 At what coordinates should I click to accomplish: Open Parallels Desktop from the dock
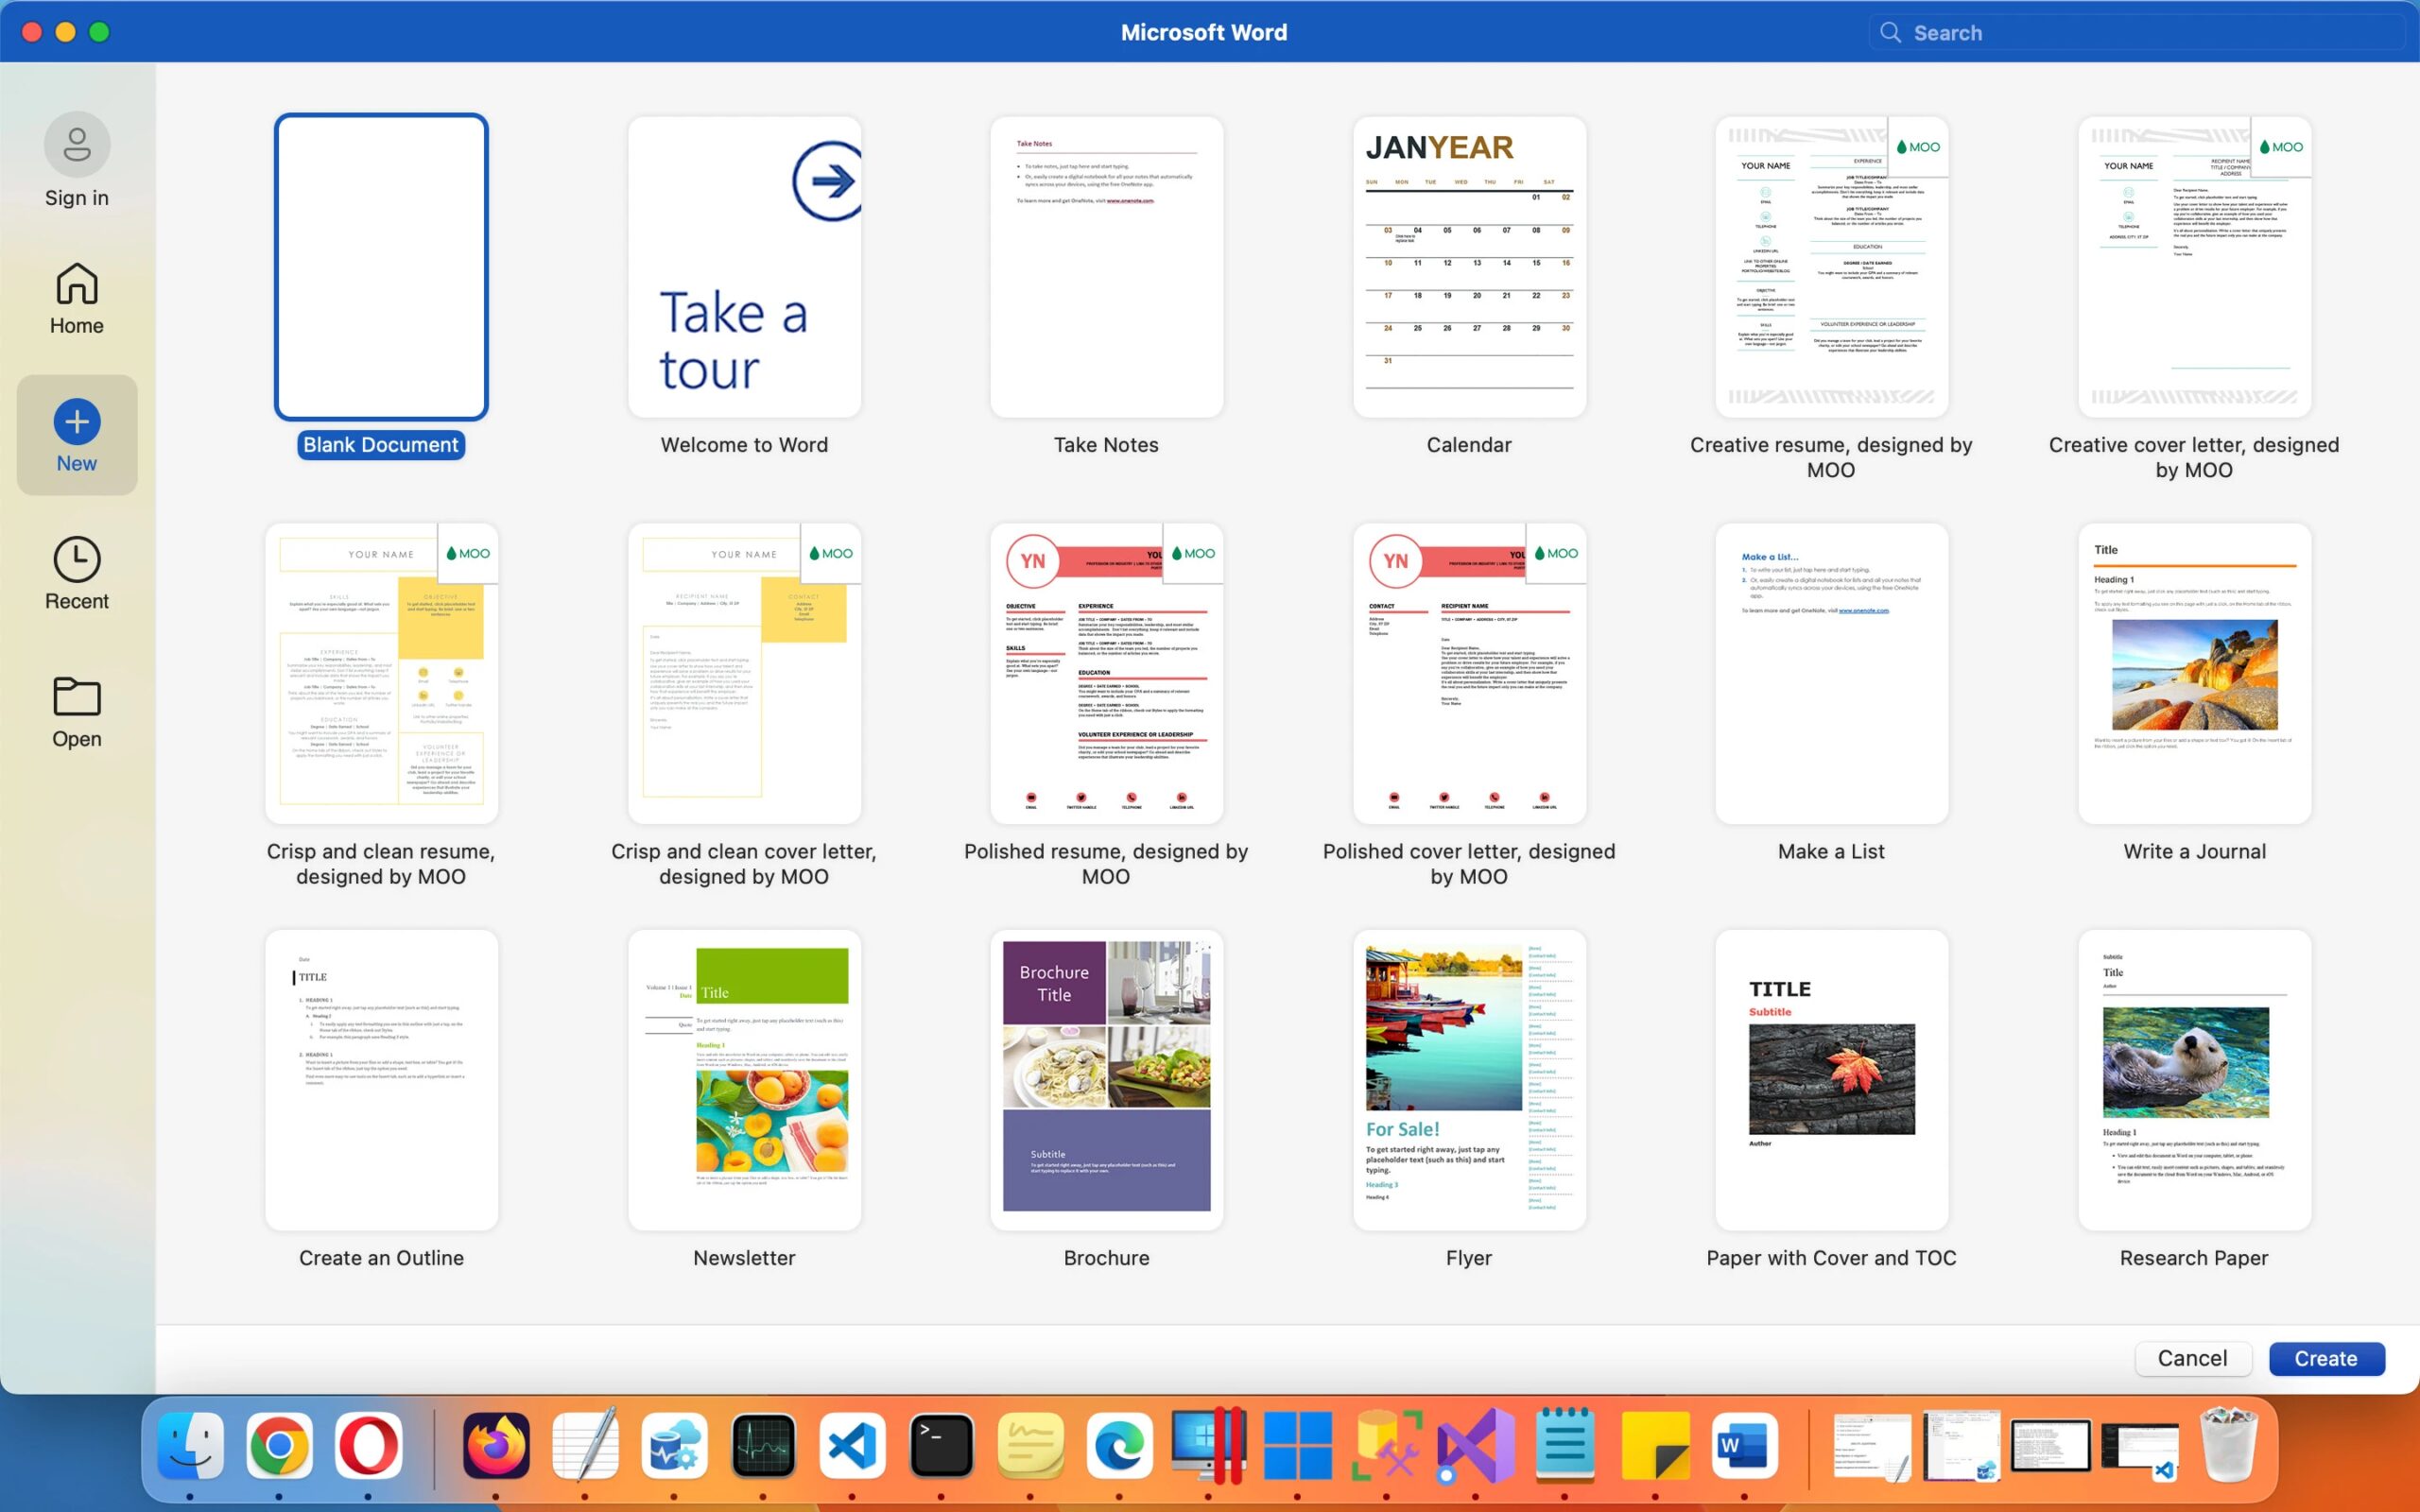(1208, 1446)
